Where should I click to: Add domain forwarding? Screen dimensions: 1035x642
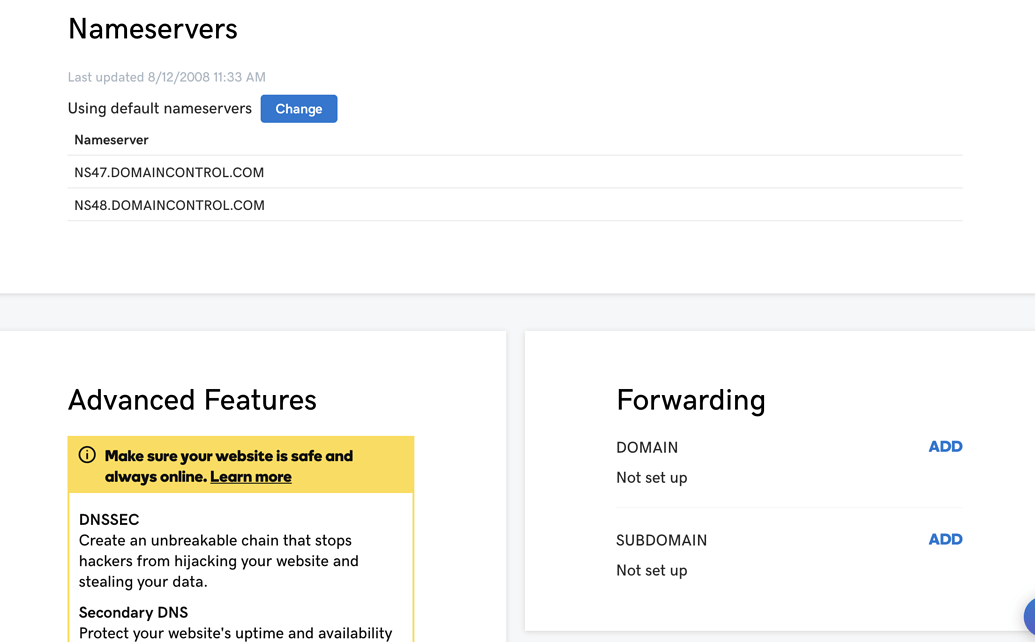pos(945,447)
